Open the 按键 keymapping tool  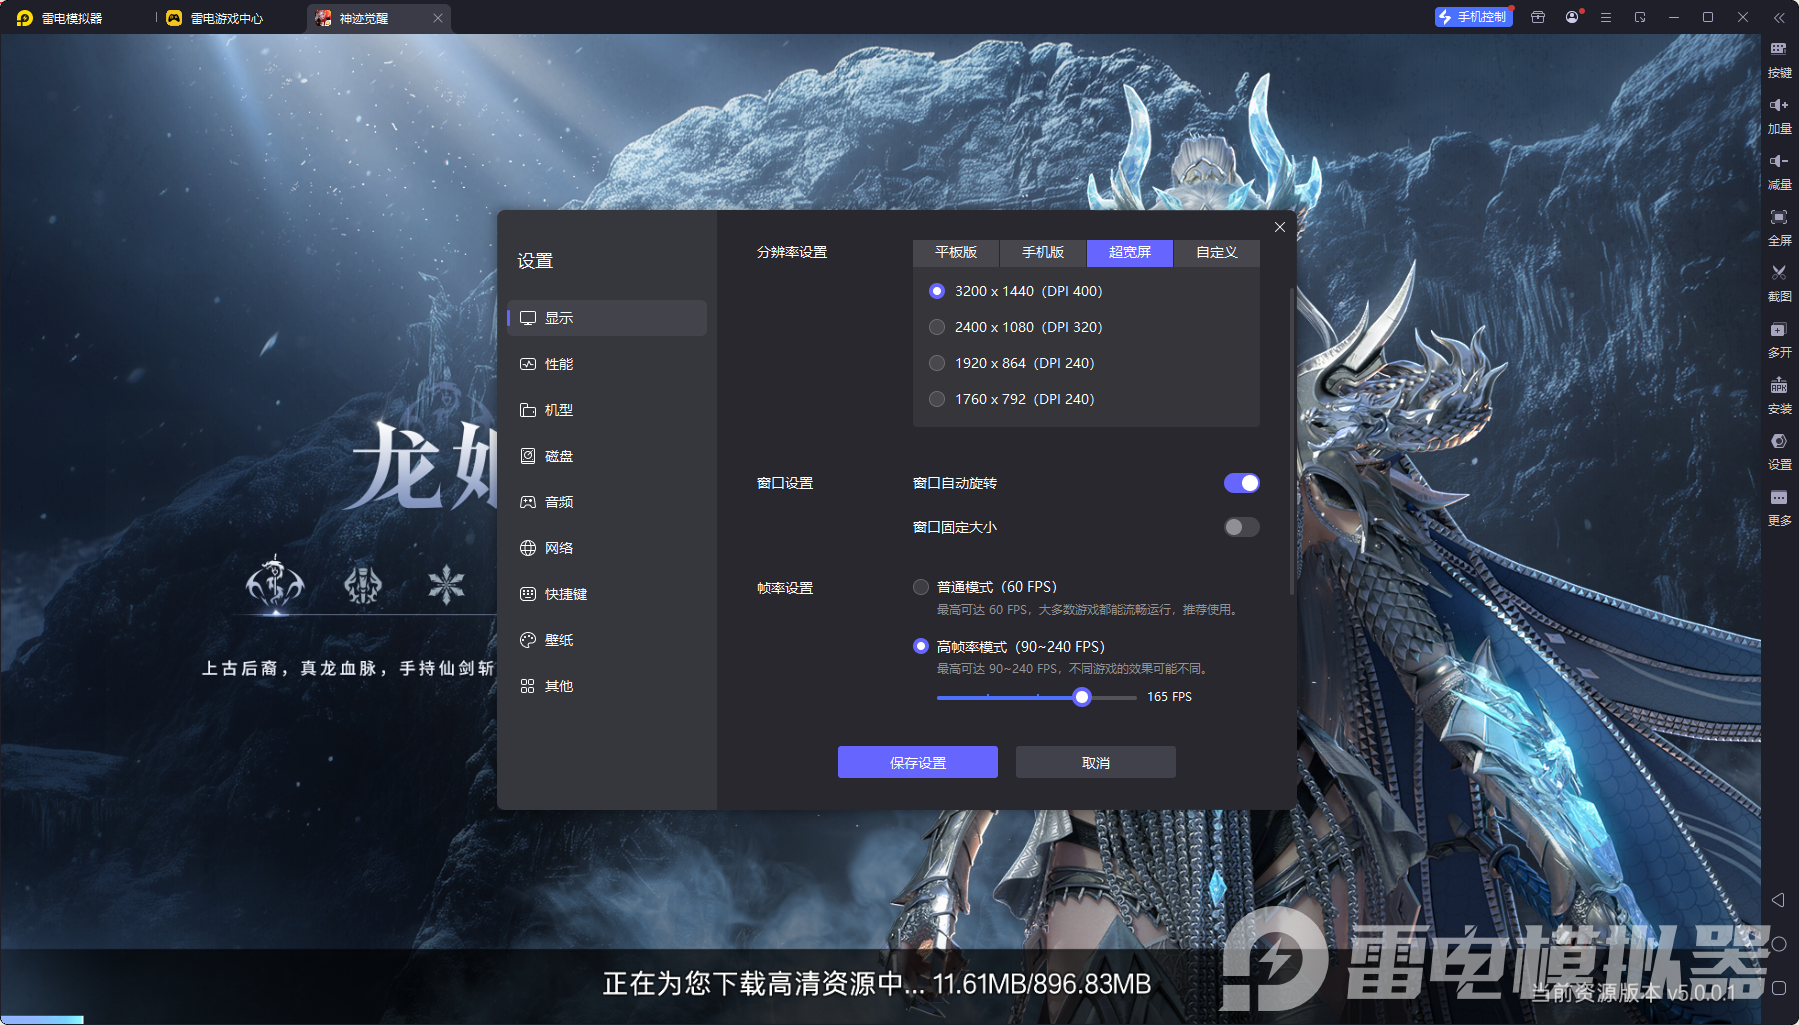(1779, 58)
